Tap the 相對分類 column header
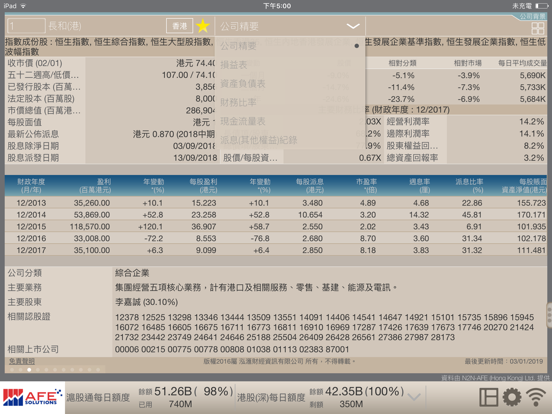Screen dimensions: 552x414 pyautogui.click(x=402, y=63)
